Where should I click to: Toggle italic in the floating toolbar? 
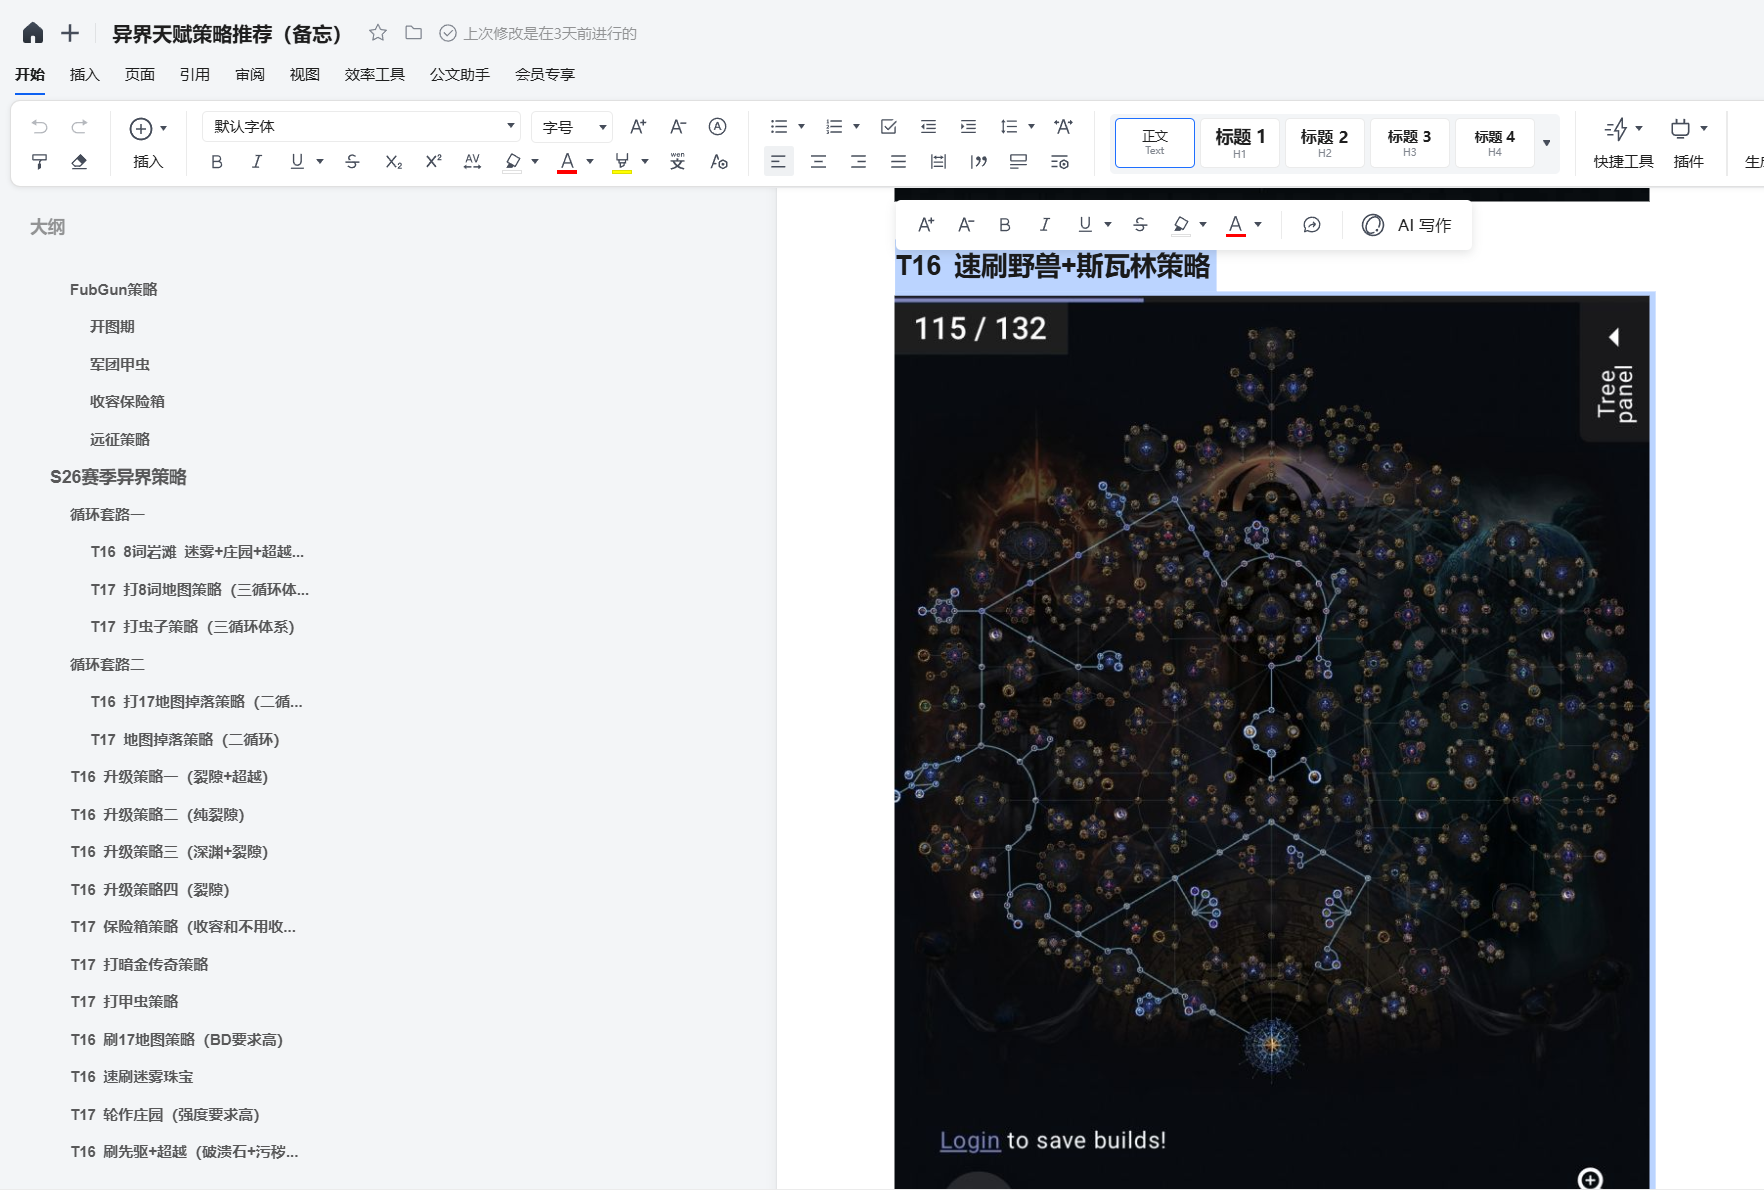pos(1044,225)
